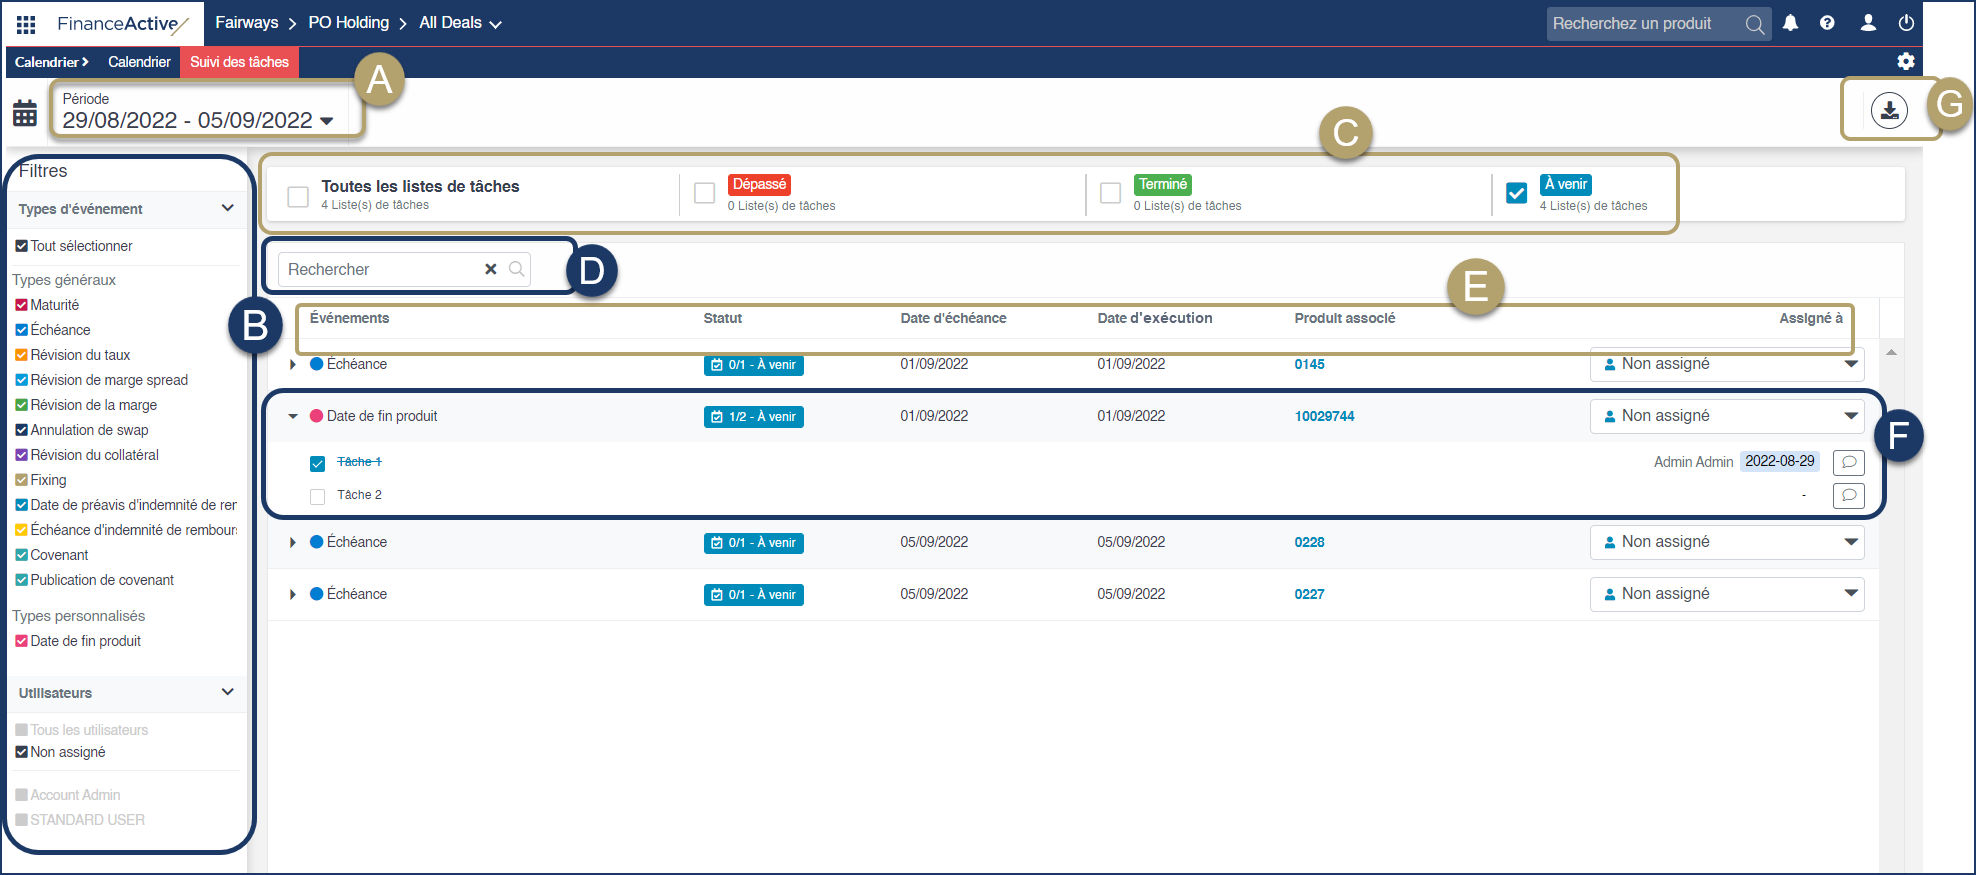
Task: Open the settings gear icon
Action: (x=1906, y=61)
